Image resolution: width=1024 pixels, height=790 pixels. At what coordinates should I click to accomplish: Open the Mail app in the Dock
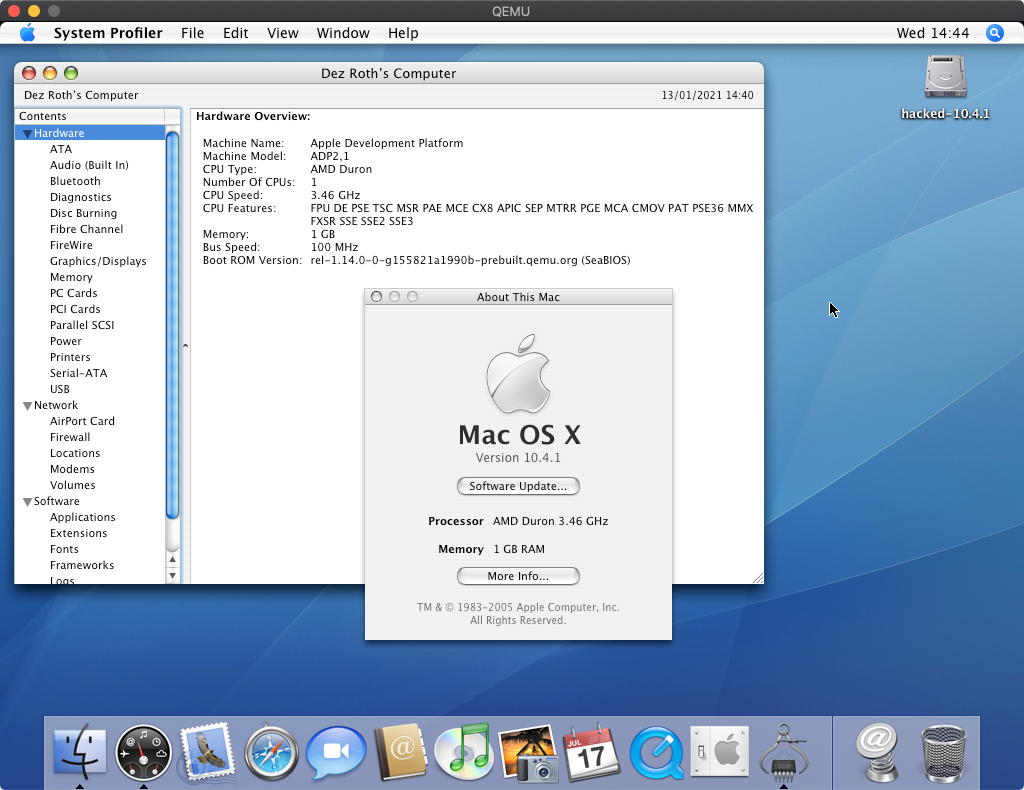207,753
